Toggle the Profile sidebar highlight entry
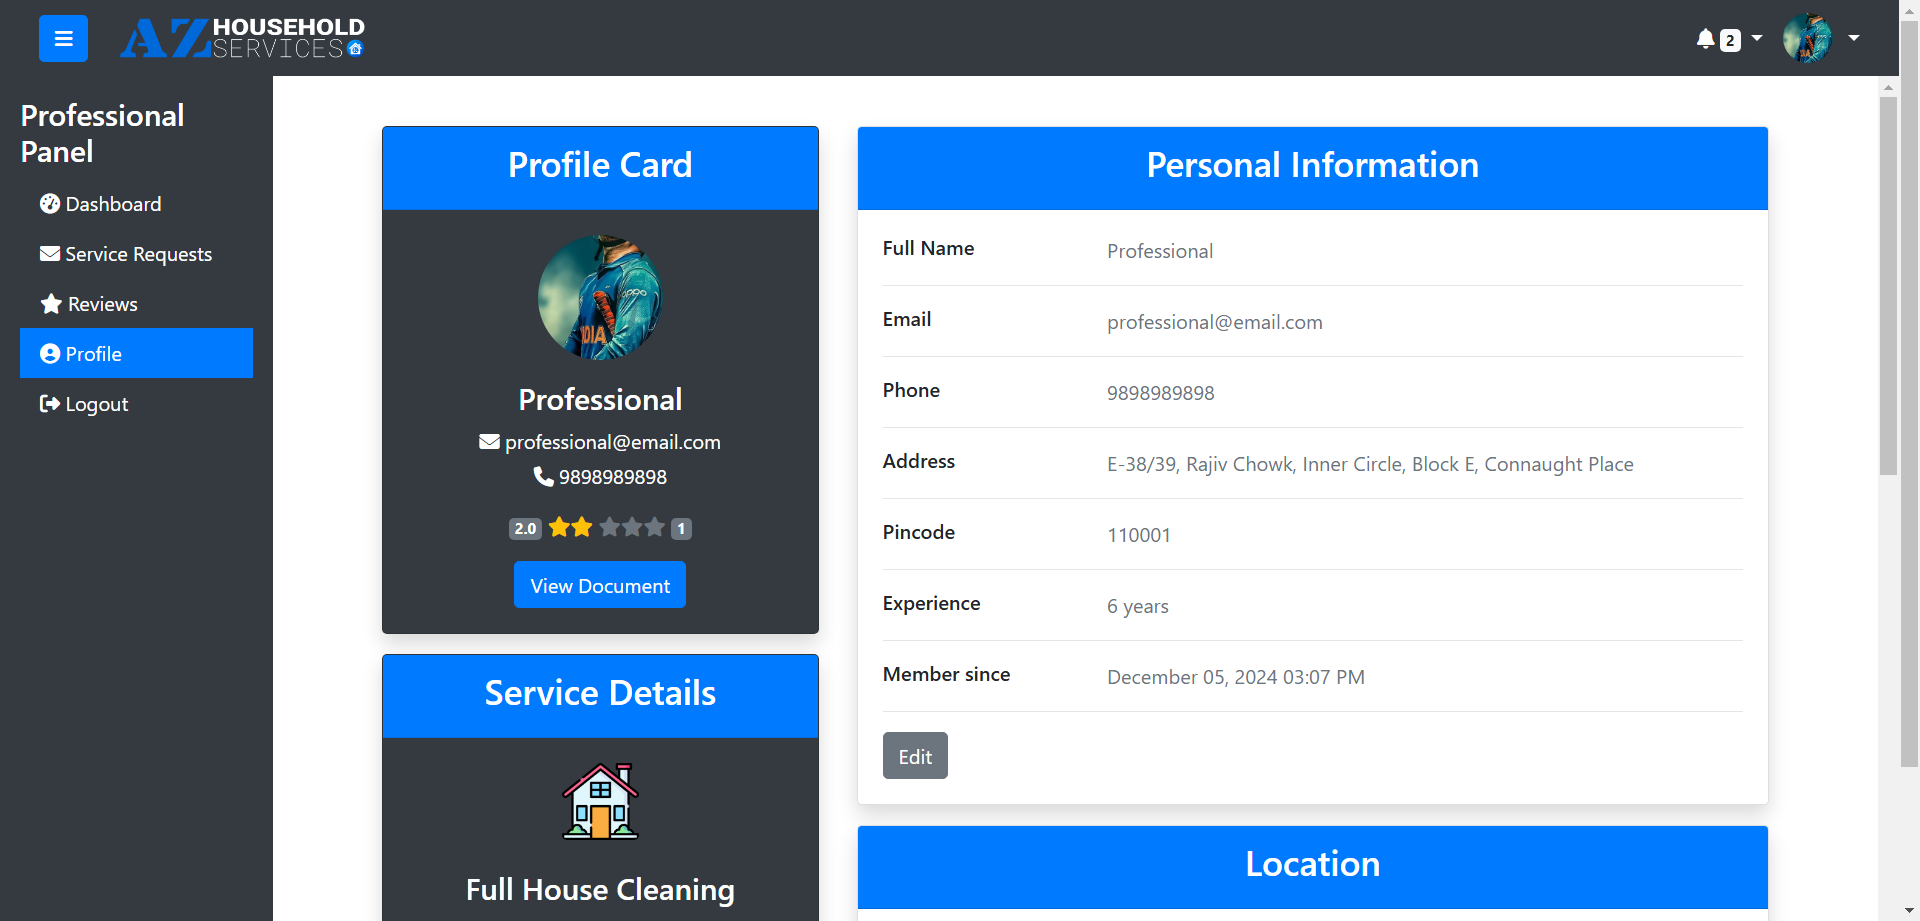 tap(93, 353)
